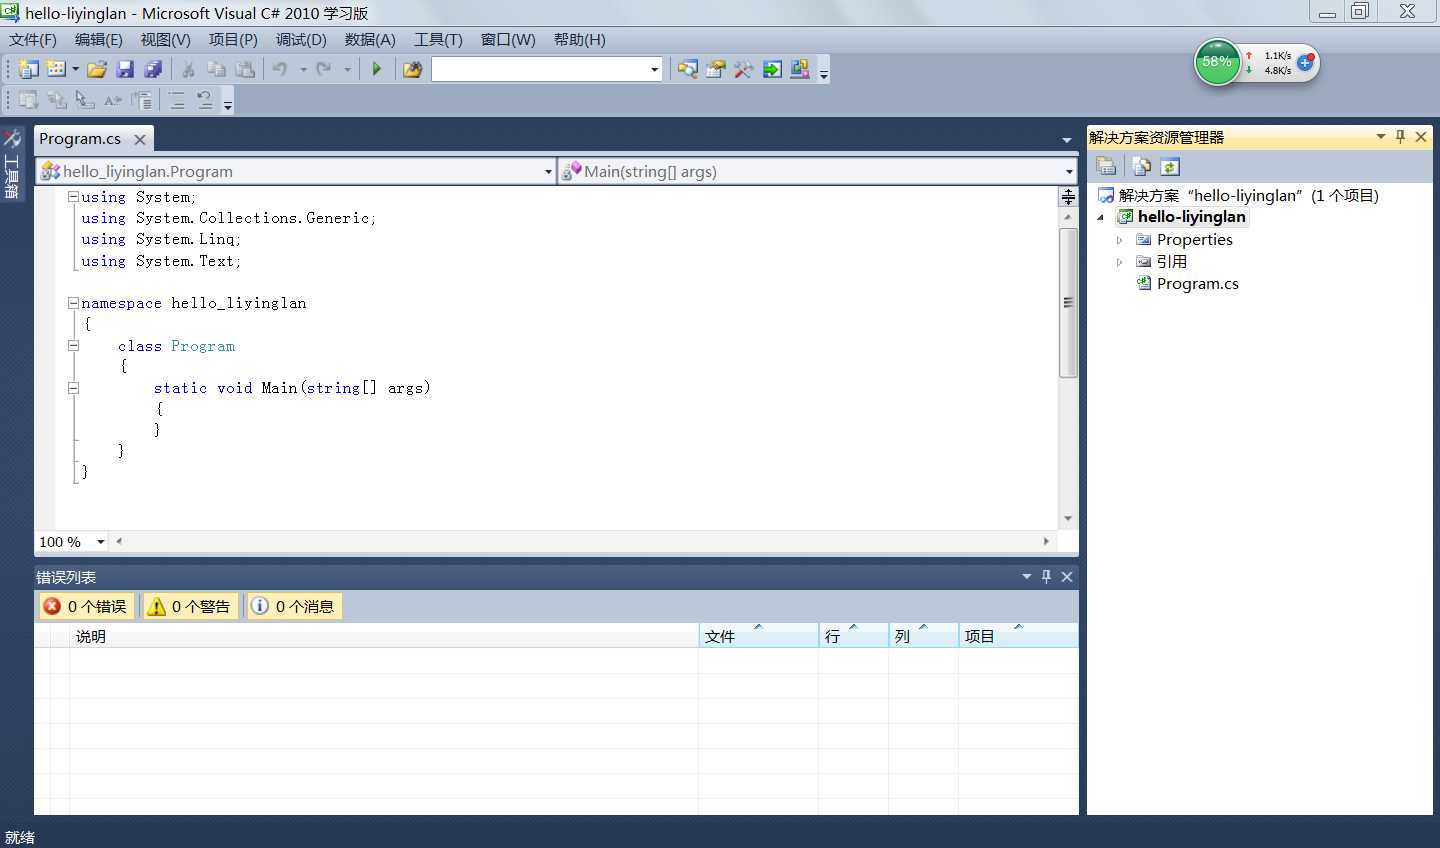The width and height of the screenshot is (1440, 848).
Task: Expand the Properties folder node
Action: click(x=1120, y=240)
